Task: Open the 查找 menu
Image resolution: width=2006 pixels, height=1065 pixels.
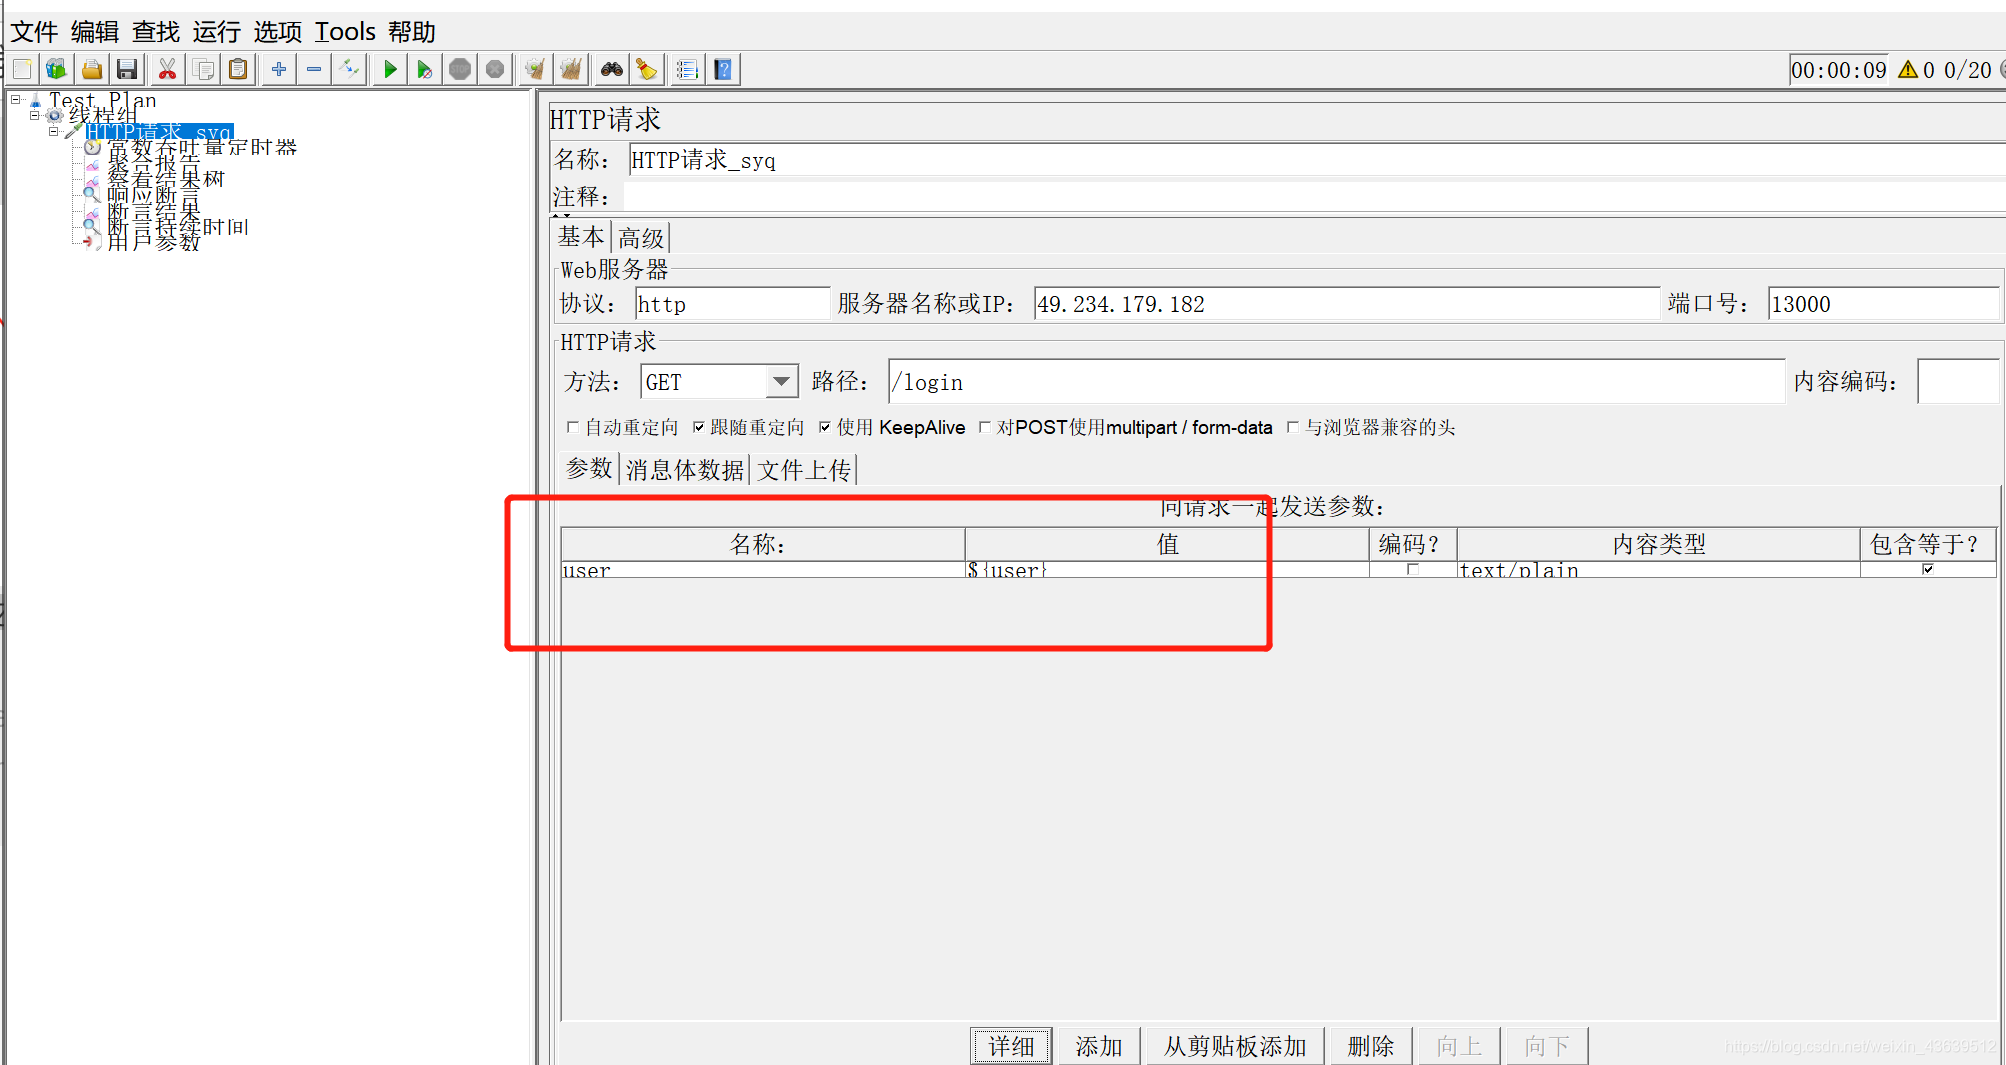Action: 156,32
